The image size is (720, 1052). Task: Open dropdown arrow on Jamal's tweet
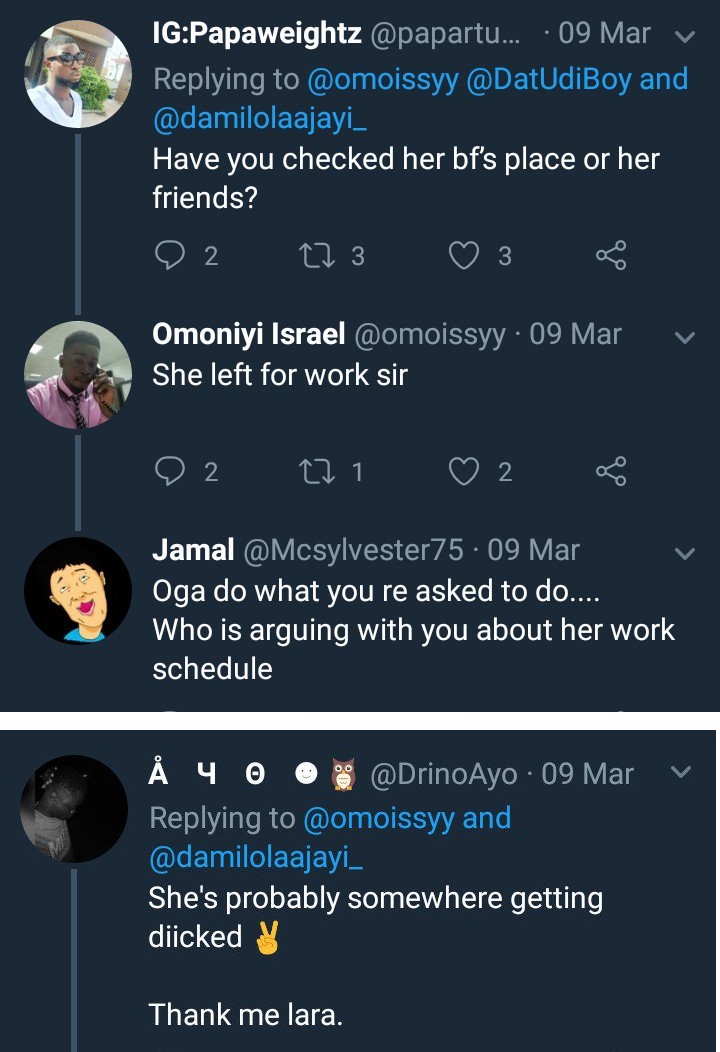click(x=685, y=553)
